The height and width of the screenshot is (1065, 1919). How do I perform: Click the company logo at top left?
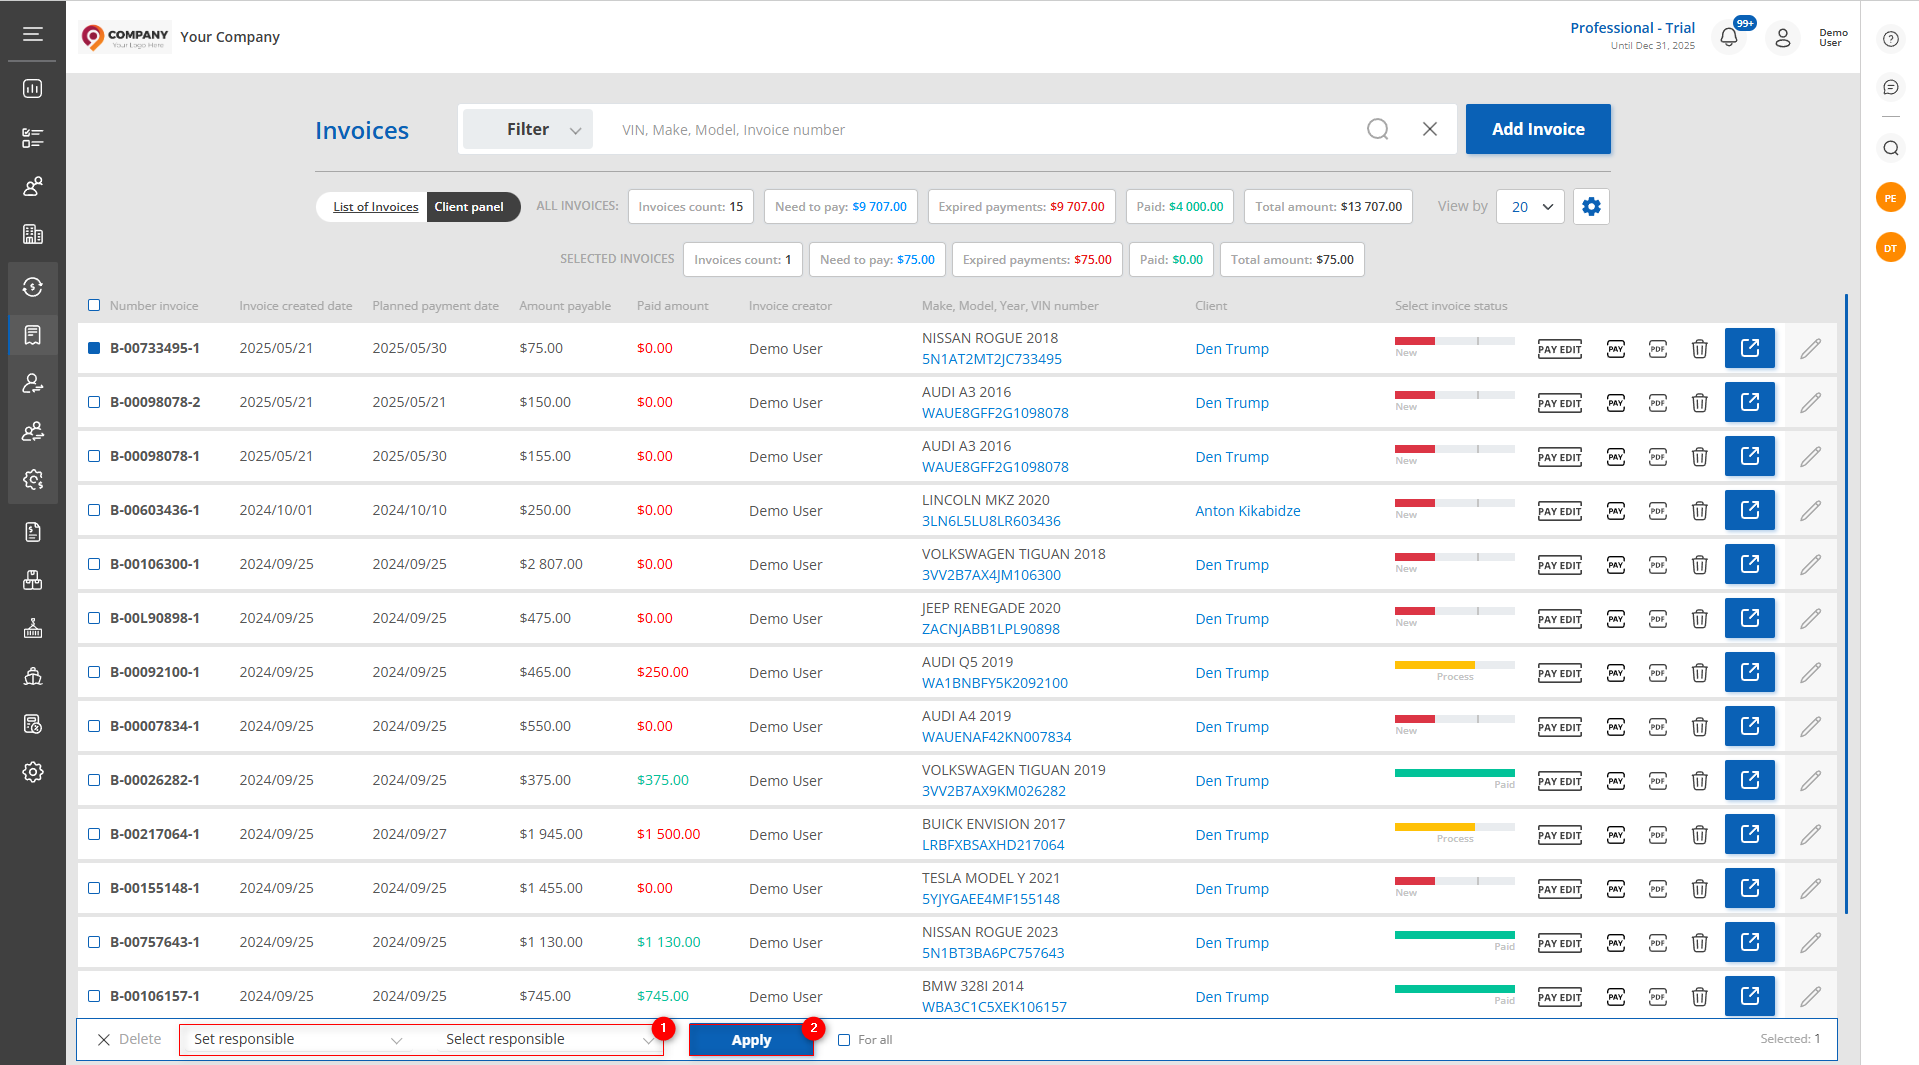tap(125, 37)
